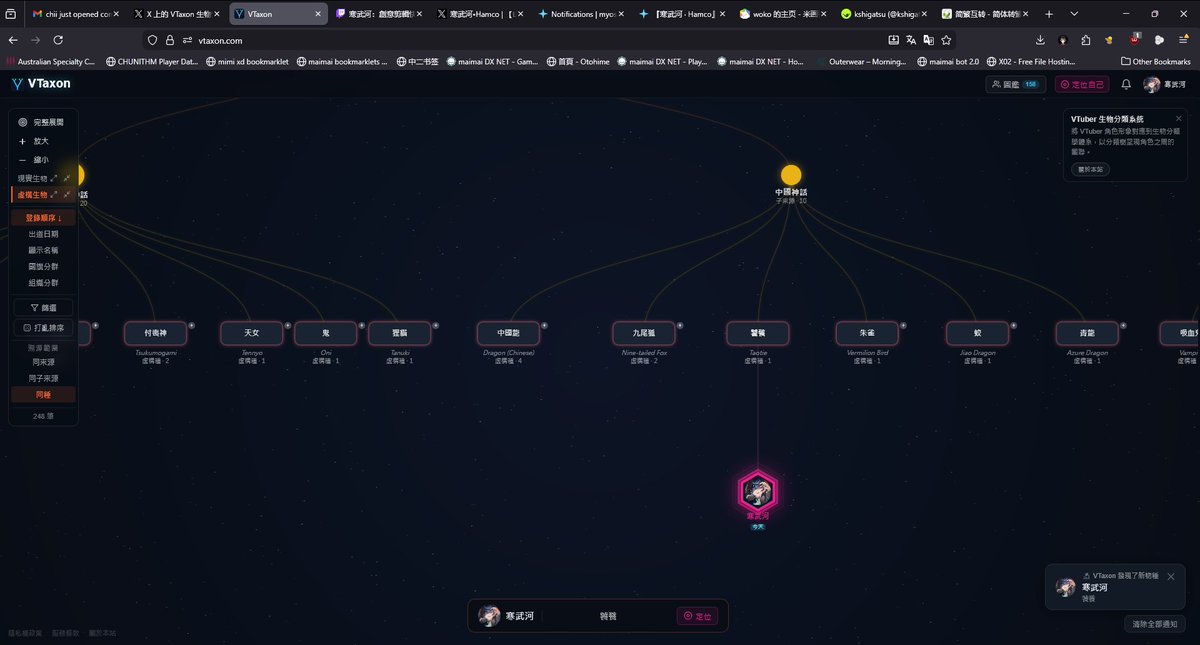The image size is (1200, 645).
Task: Select the 青龍 Azure Dragon node
Action: tap(1088, 332)
